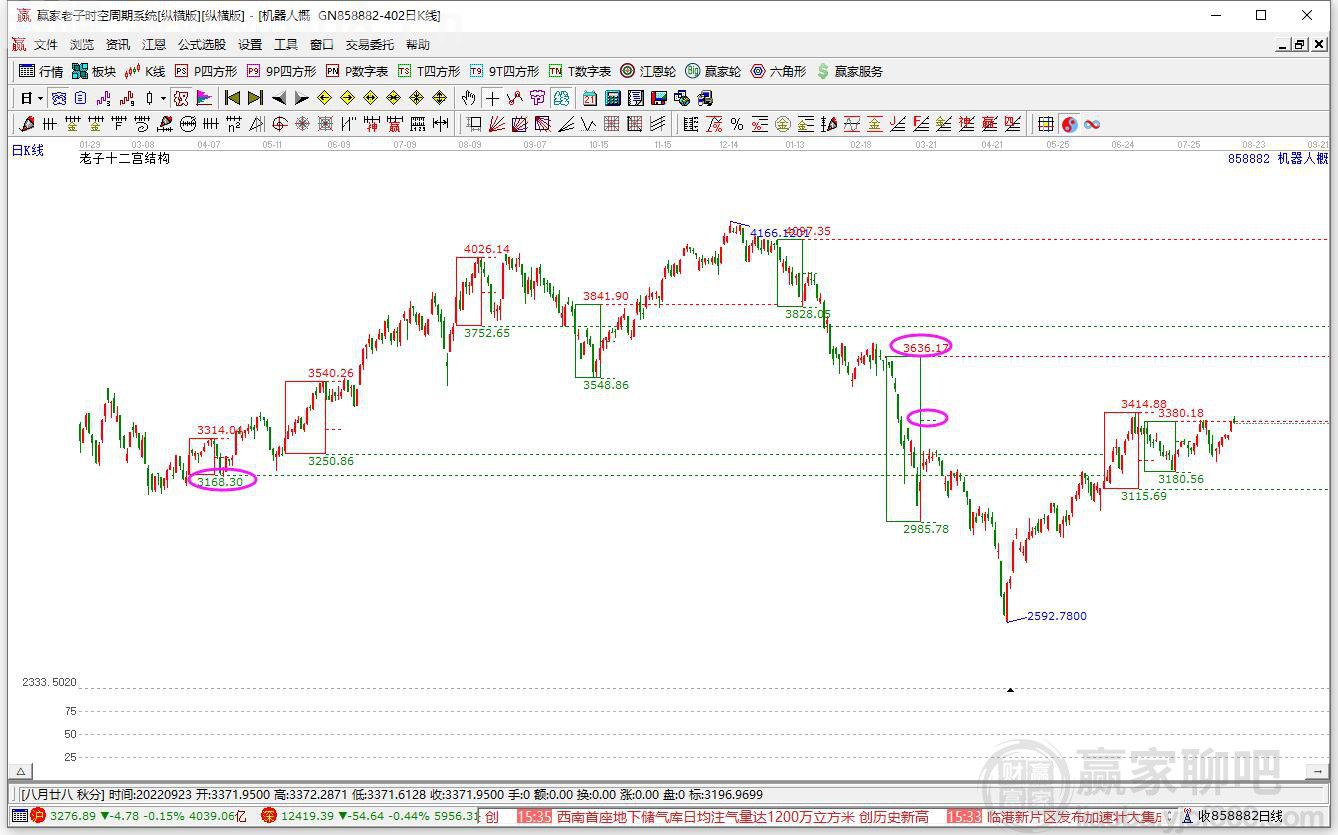Open the 9P四方形 tool

click(281, 71)
